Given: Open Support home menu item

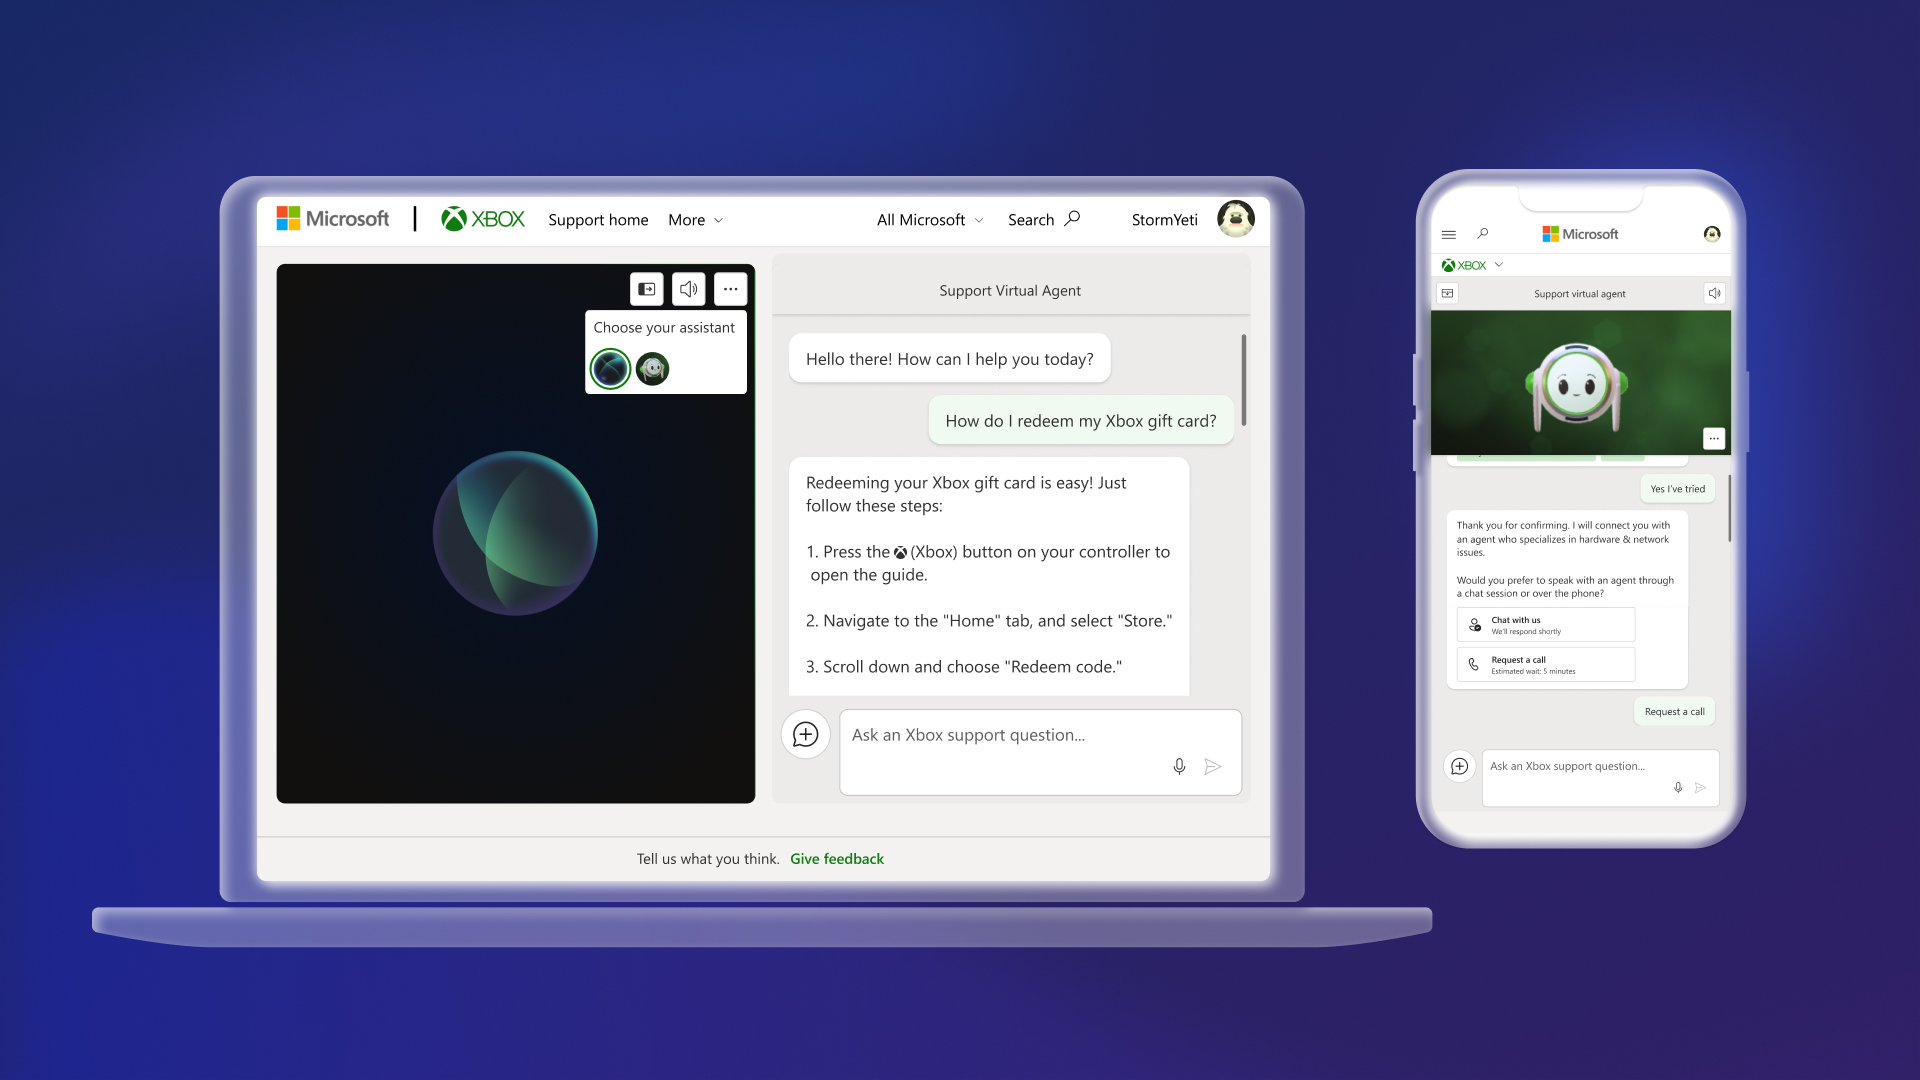Looking at the screenshot, I should (599, 219).
